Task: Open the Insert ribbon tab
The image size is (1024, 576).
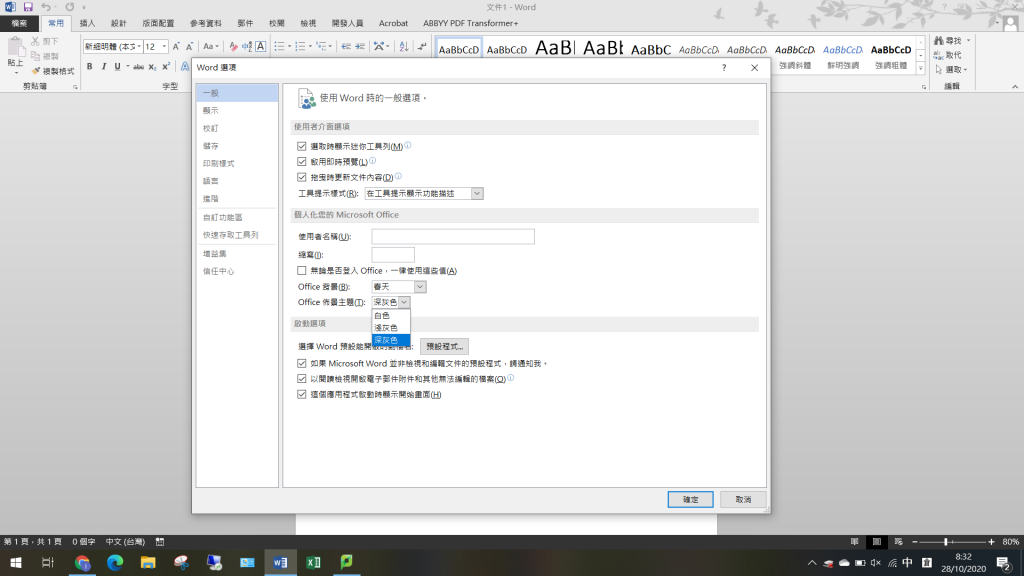Action: (x=88, y=24)
